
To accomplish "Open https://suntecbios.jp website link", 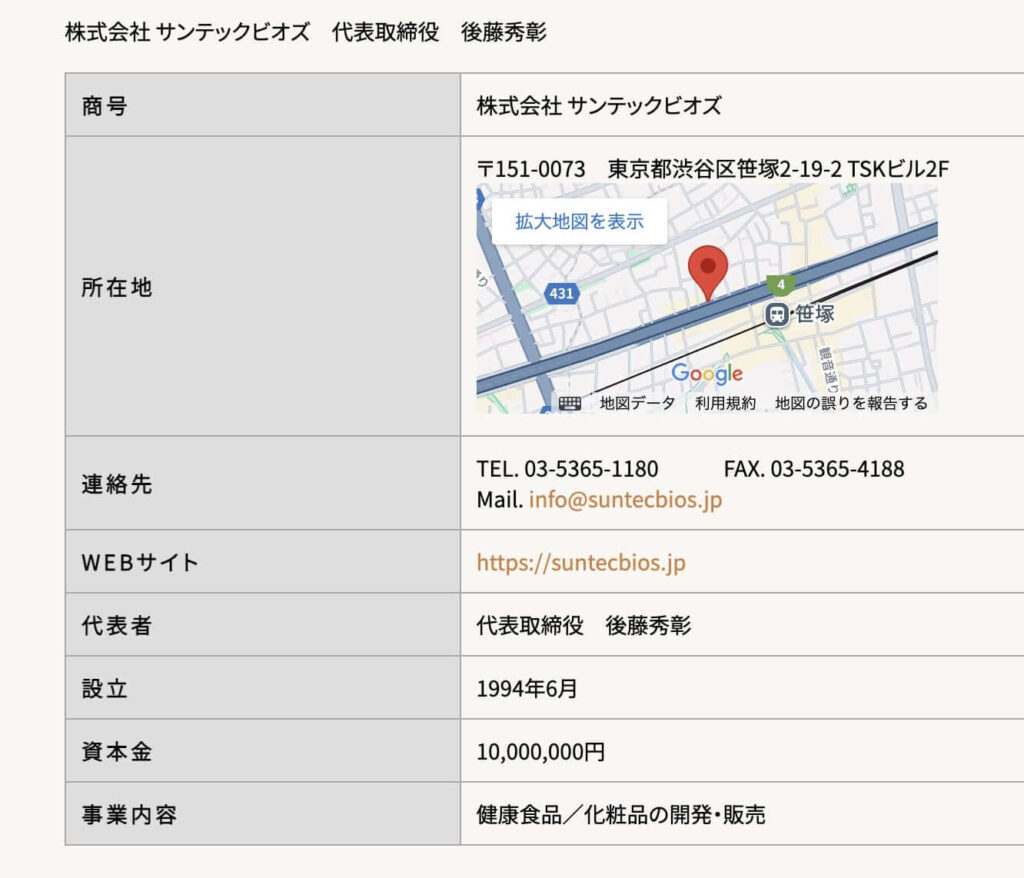I will (x=581, y=562).
